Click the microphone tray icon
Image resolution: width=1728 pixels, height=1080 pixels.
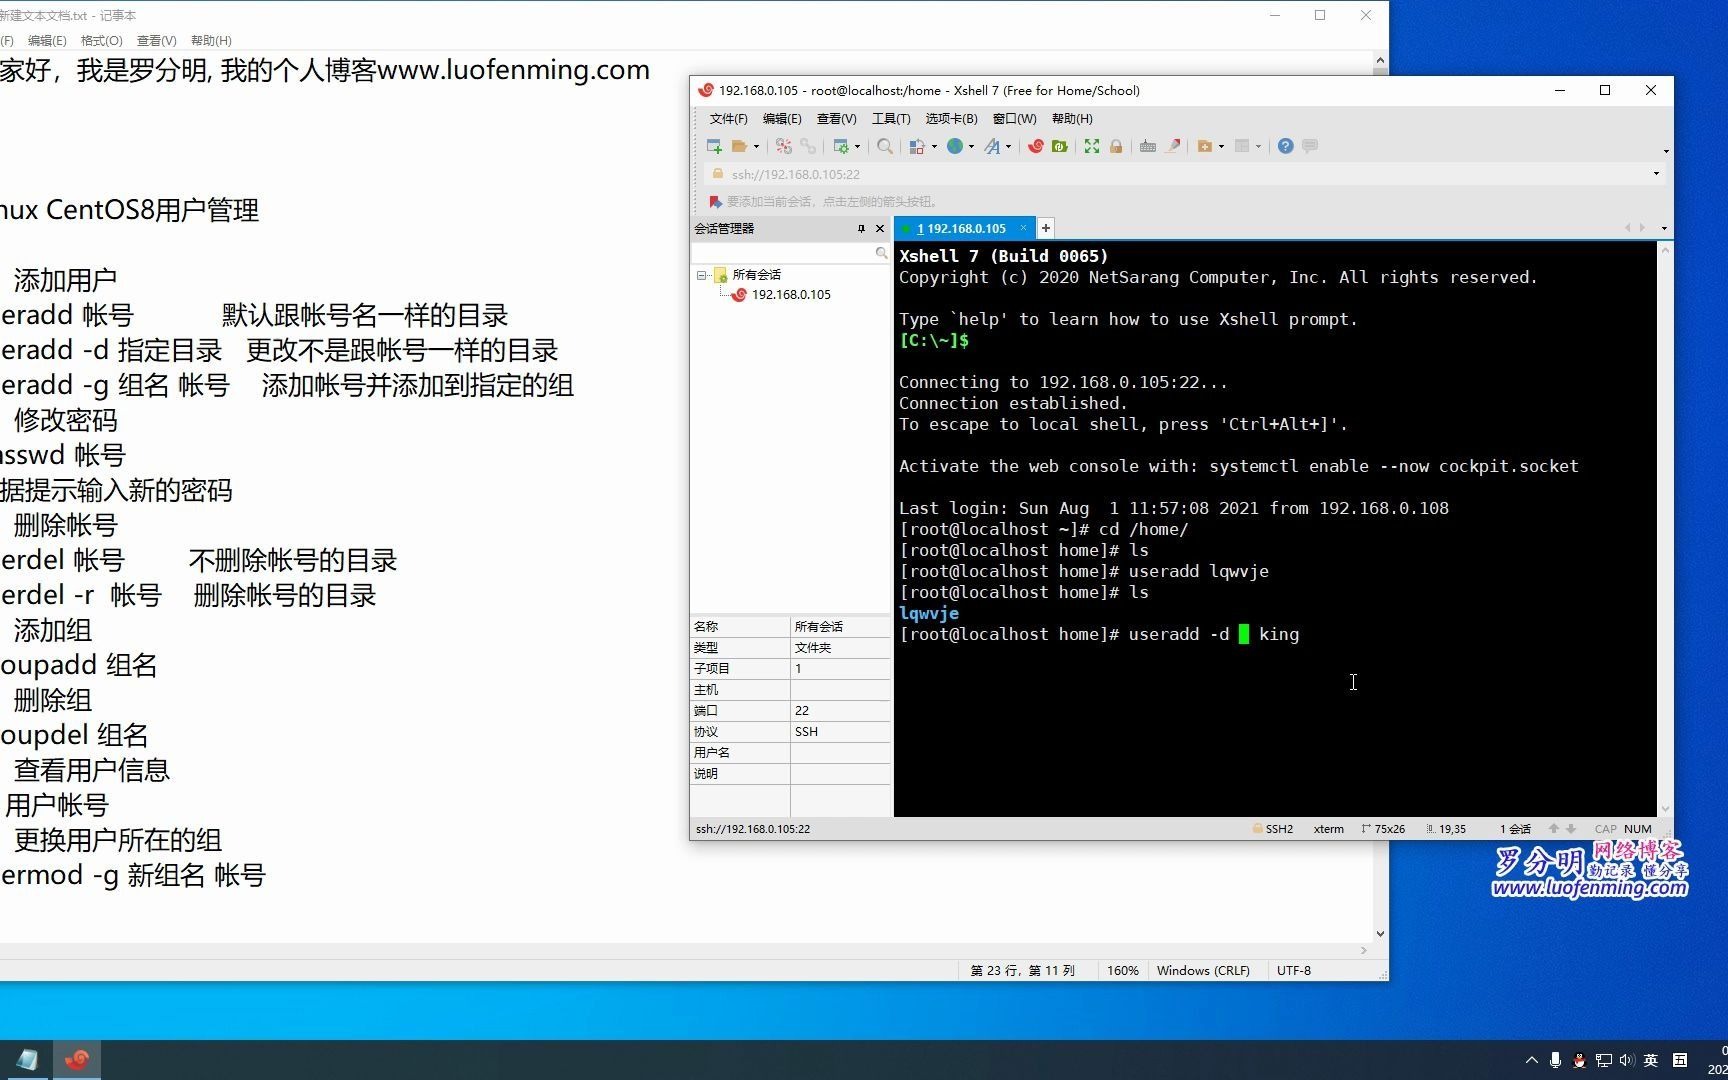pos(1555,1060)
